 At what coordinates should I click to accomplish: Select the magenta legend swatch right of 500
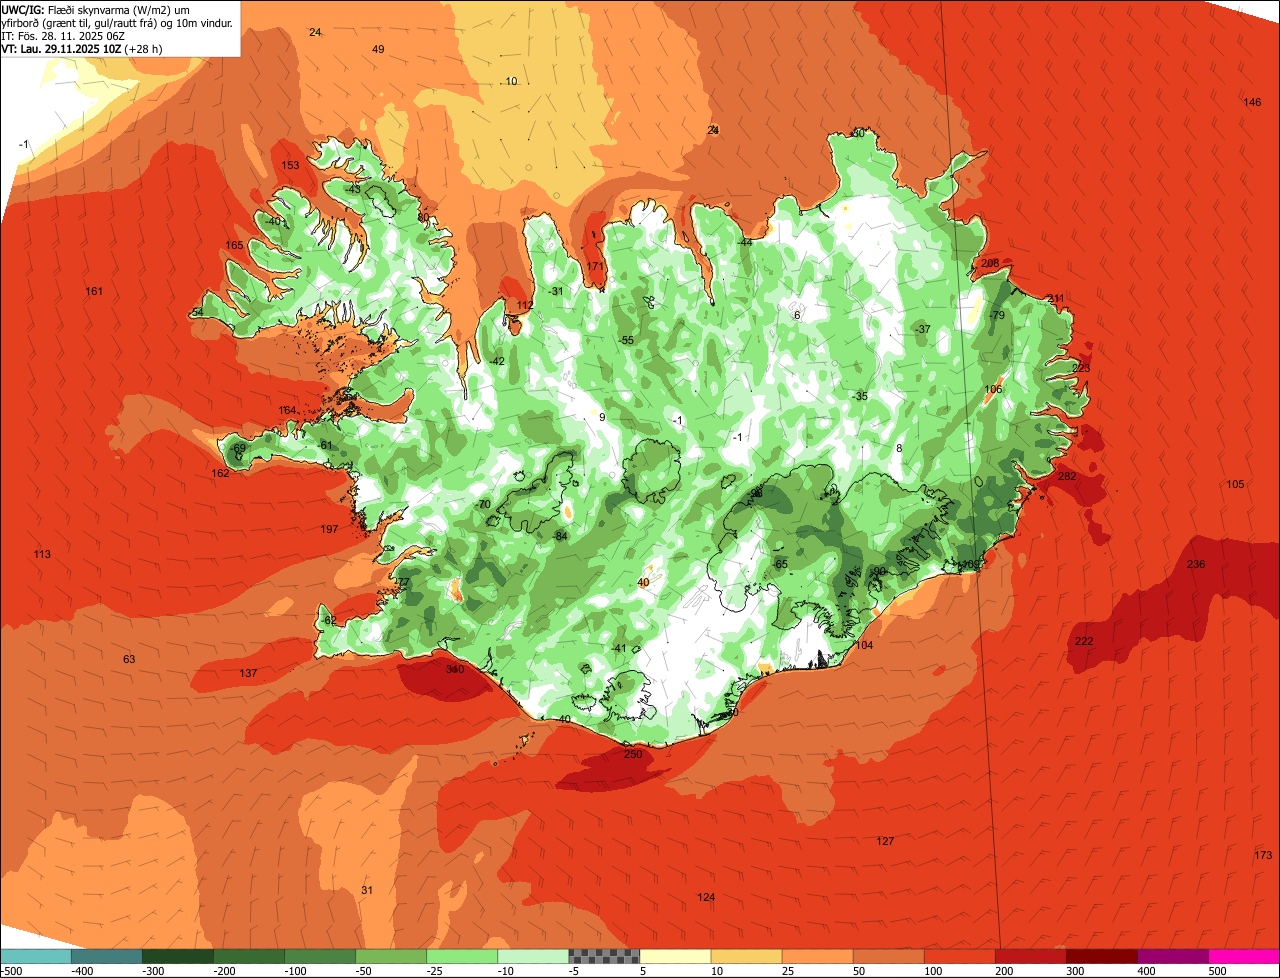pyautogui.click(x=1244, y=956)
